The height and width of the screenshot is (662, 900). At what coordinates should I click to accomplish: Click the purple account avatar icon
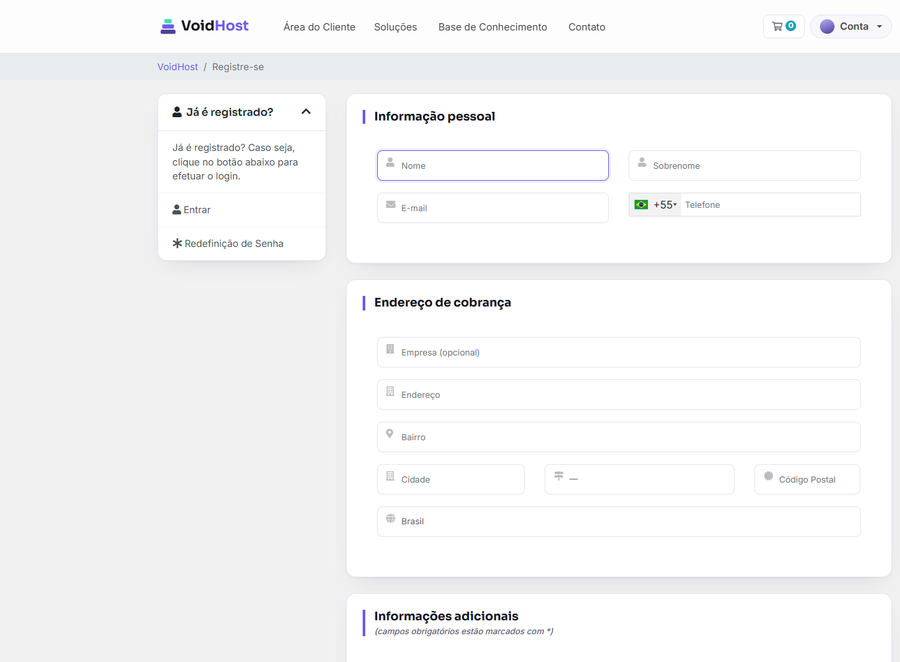coord(827,26)
